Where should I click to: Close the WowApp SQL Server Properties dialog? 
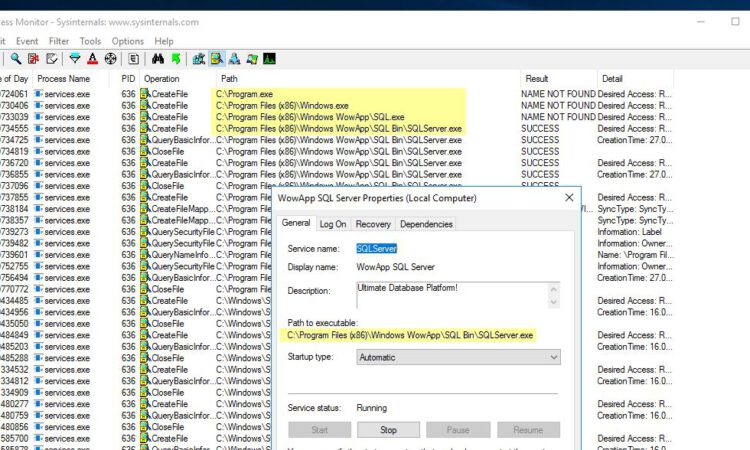569,198
